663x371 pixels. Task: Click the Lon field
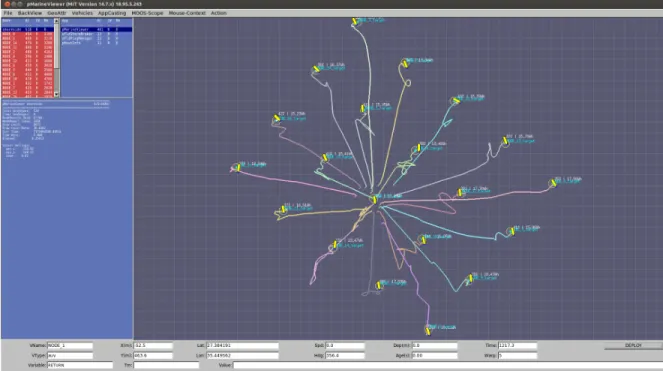pyautogui.click(x=242, y=355)
